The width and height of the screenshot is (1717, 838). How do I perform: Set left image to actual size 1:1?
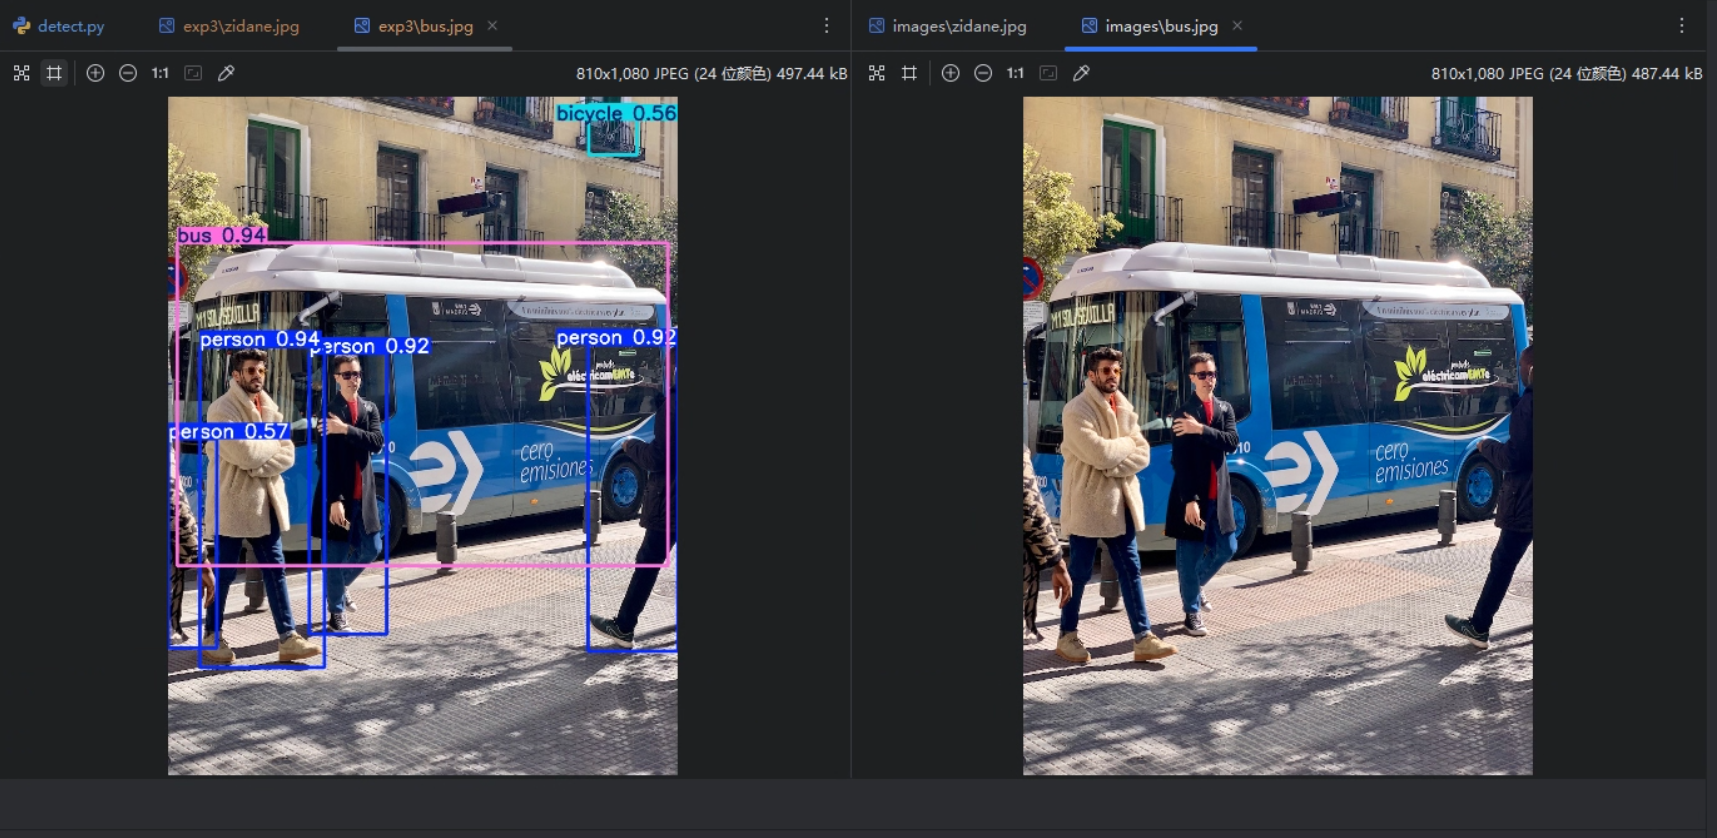(x=160, y=73)
